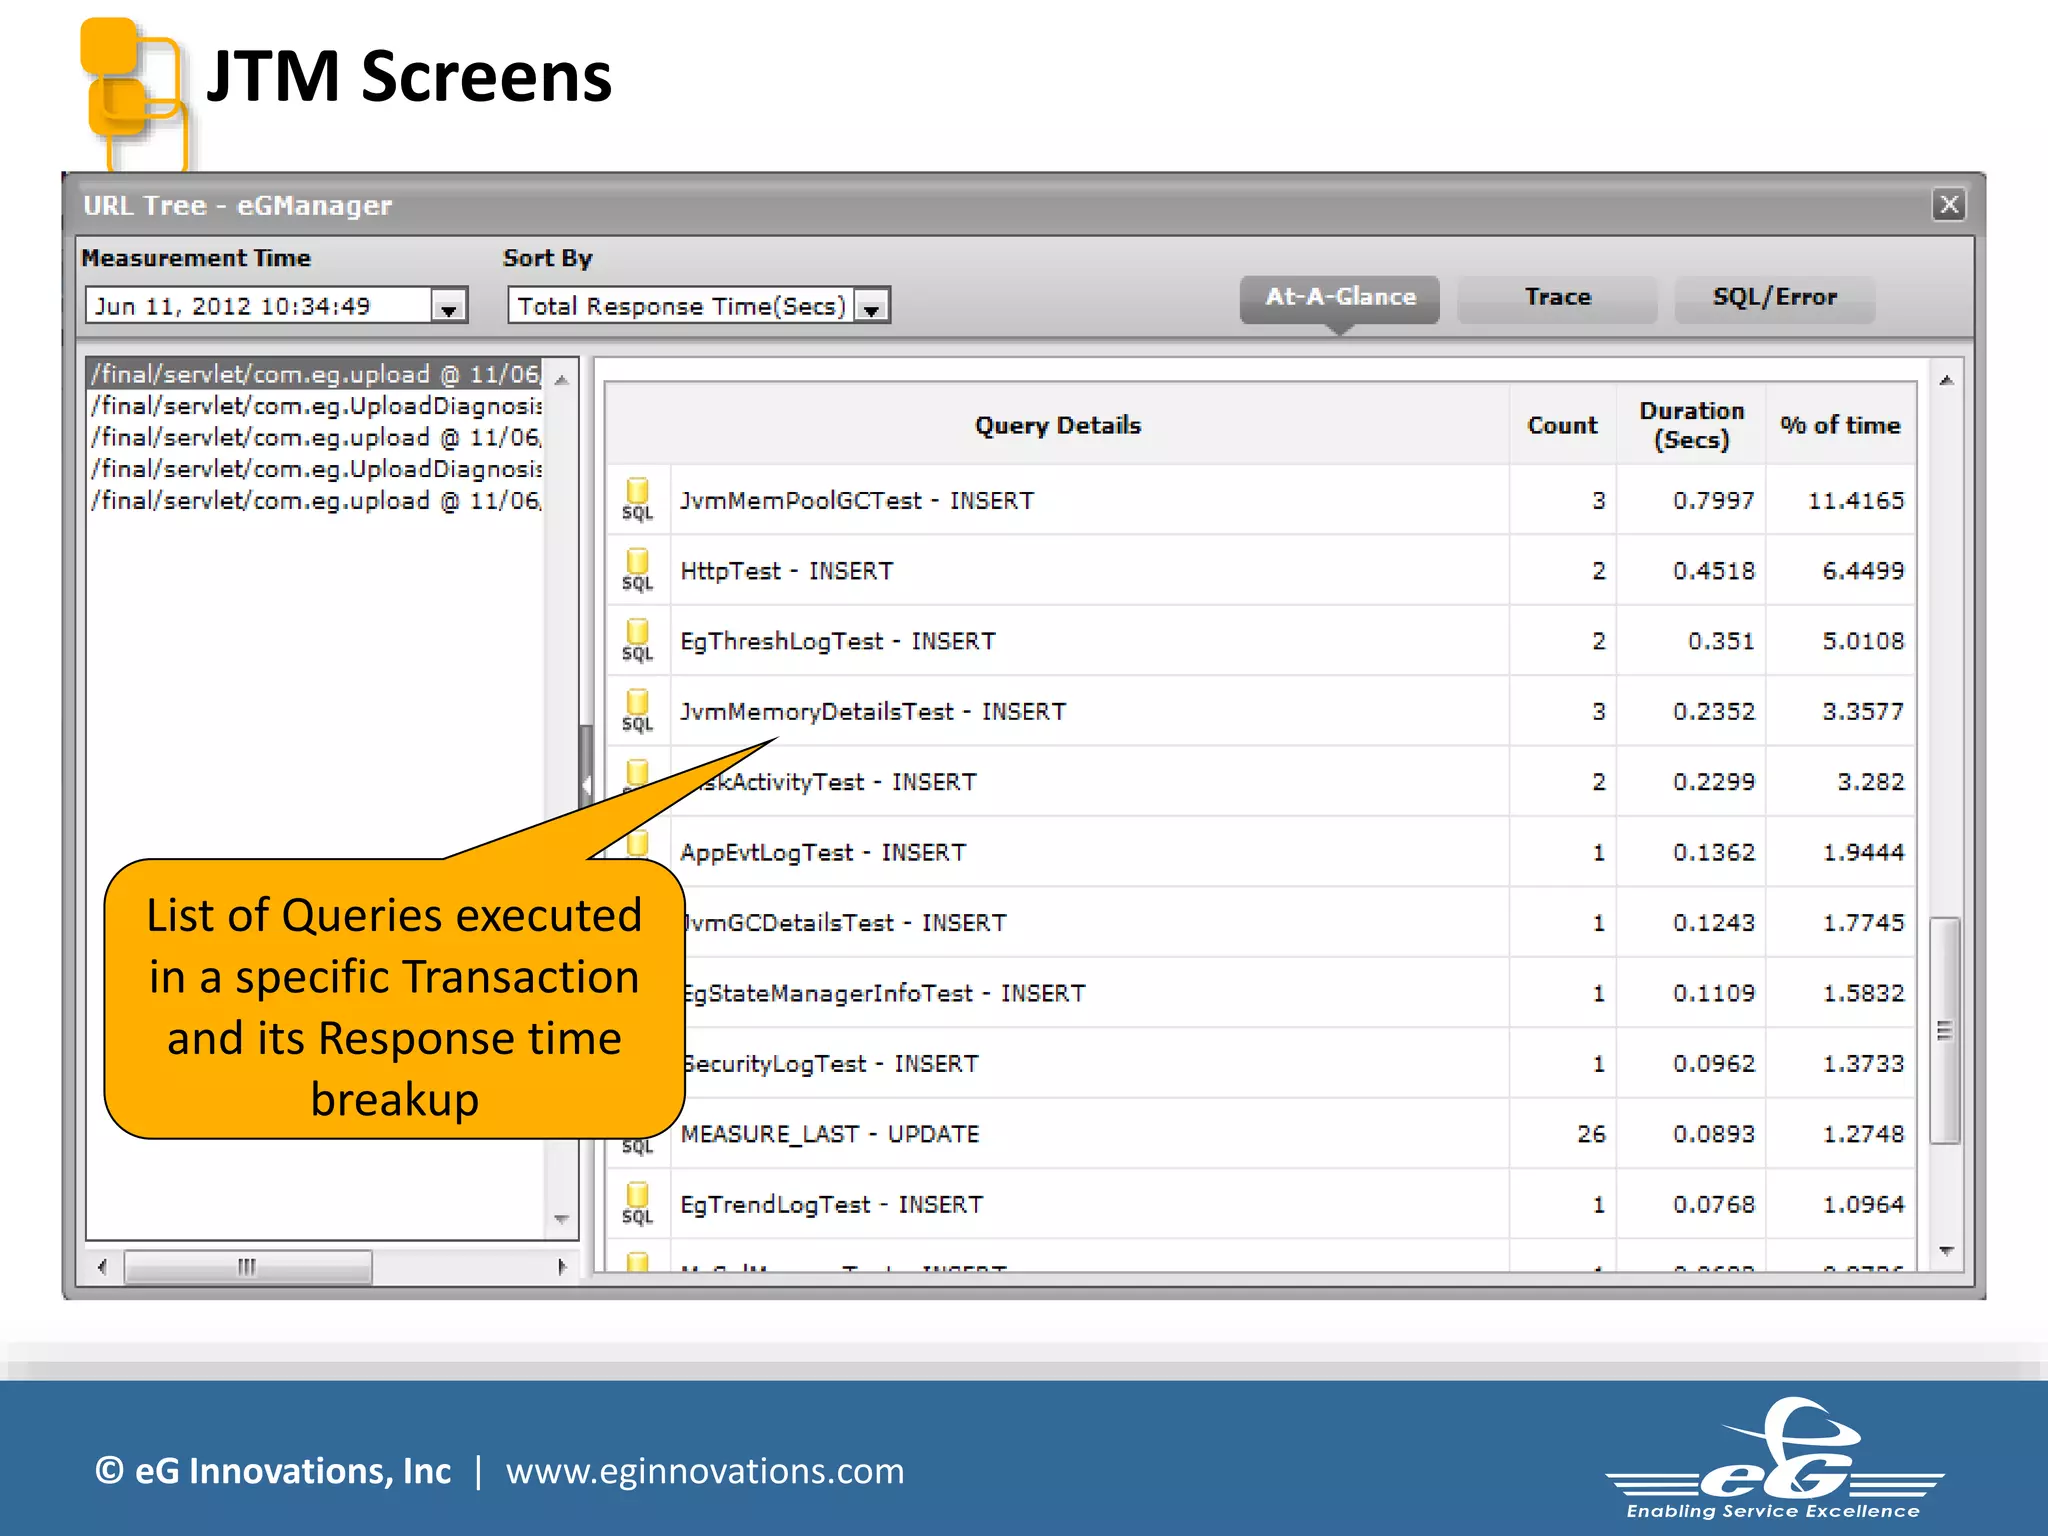2048x1536 pixels.
Task: Click SQL icon beside JvmMemPoolGCTest INSERT
Action: [x=637, y=499]
